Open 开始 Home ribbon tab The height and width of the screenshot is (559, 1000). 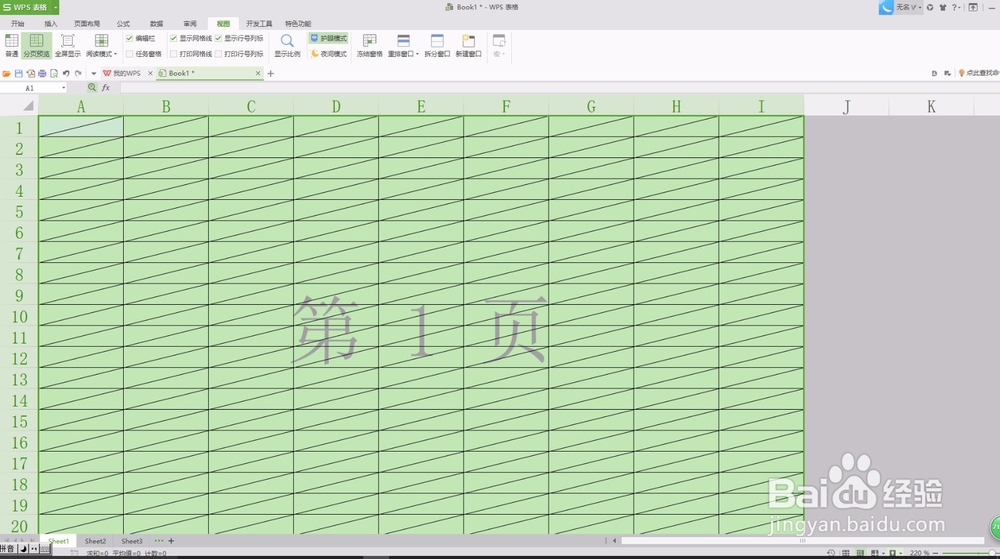[x=17, y=24]
